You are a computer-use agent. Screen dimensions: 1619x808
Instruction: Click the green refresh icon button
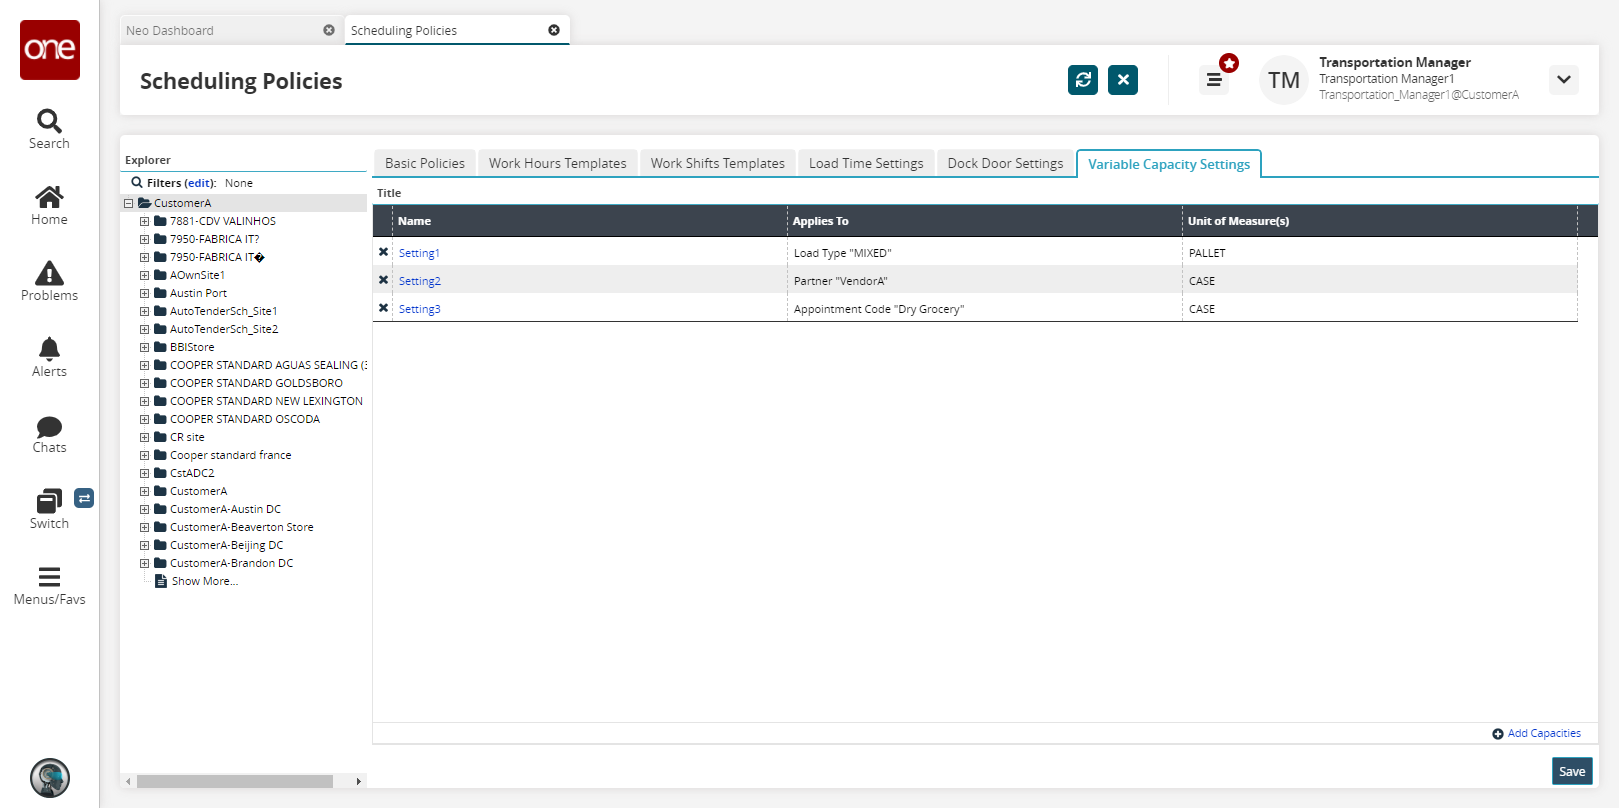click(1082, 80)
